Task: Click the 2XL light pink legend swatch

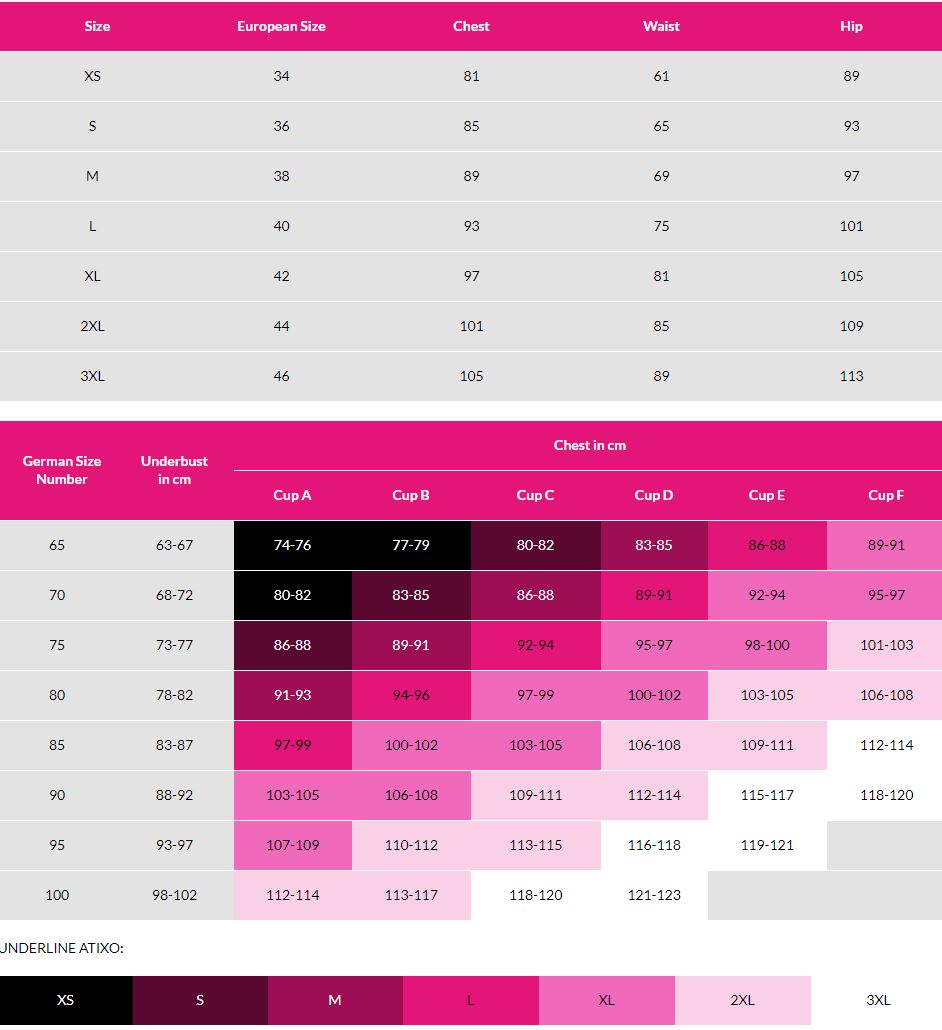Action: click(x=742, y=1000)
